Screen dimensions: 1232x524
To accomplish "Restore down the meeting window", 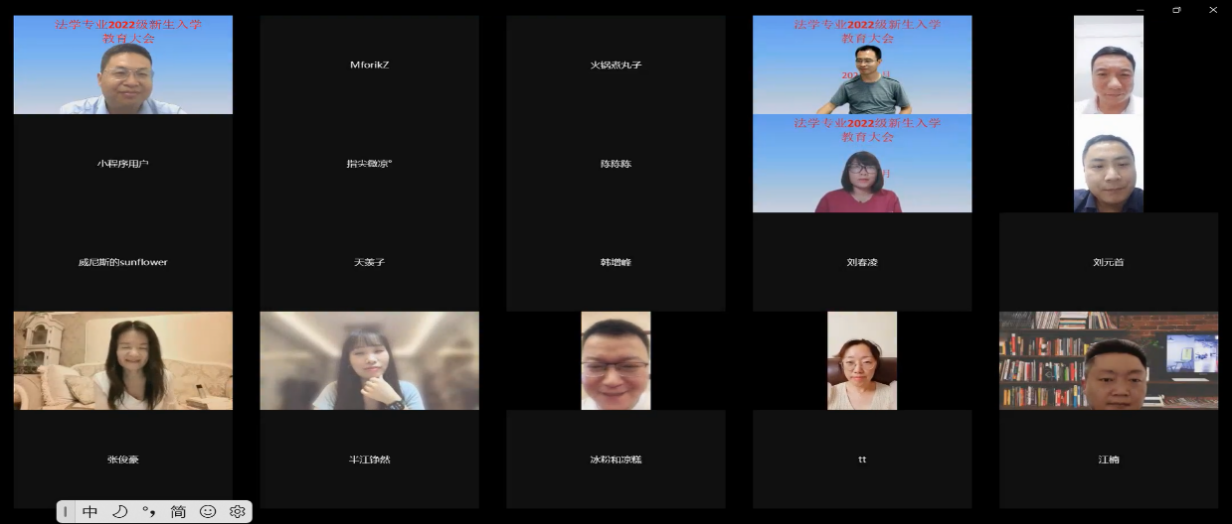I will (1176, 9).
